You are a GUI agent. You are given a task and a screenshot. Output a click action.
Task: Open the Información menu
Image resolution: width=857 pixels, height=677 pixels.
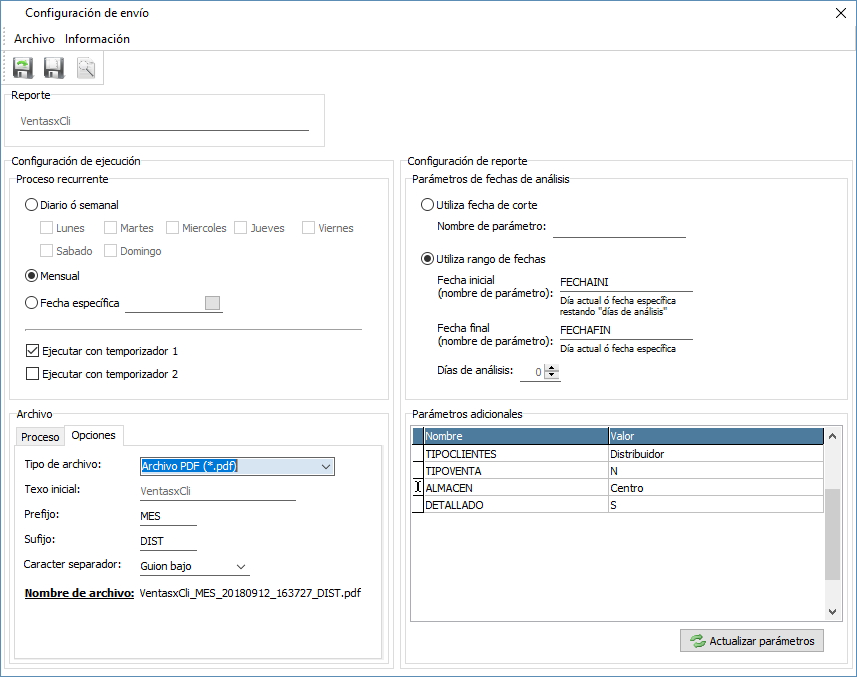[x=97, y=39]
